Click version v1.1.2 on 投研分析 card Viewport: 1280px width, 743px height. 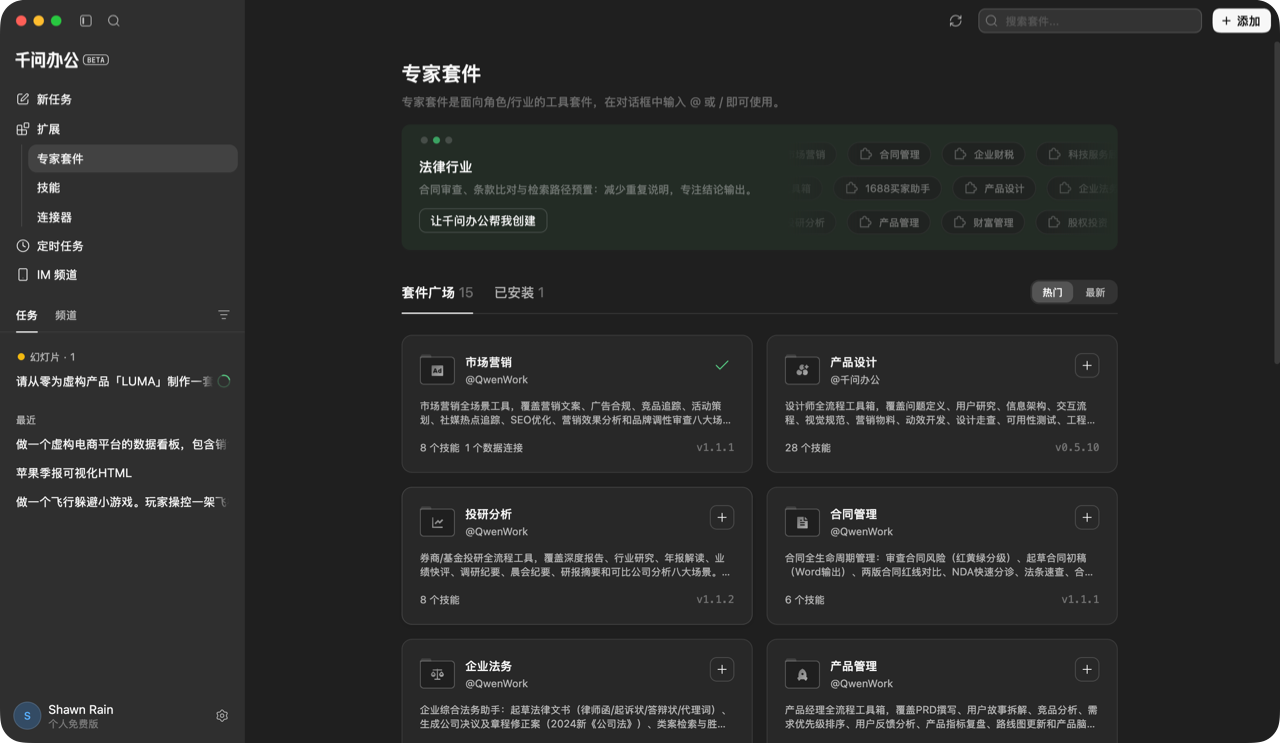click(x=715, y=600)
